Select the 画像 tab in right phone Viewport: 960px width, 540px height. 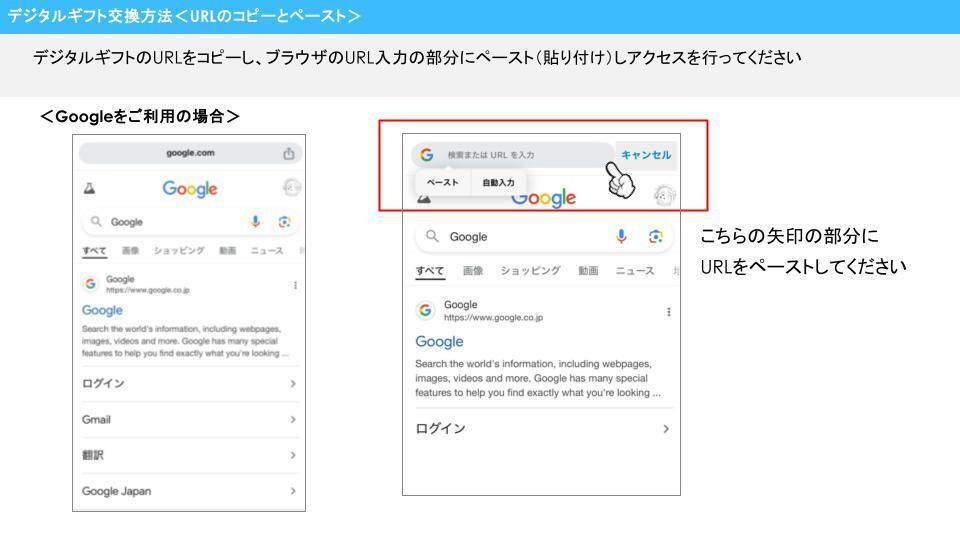472,271
